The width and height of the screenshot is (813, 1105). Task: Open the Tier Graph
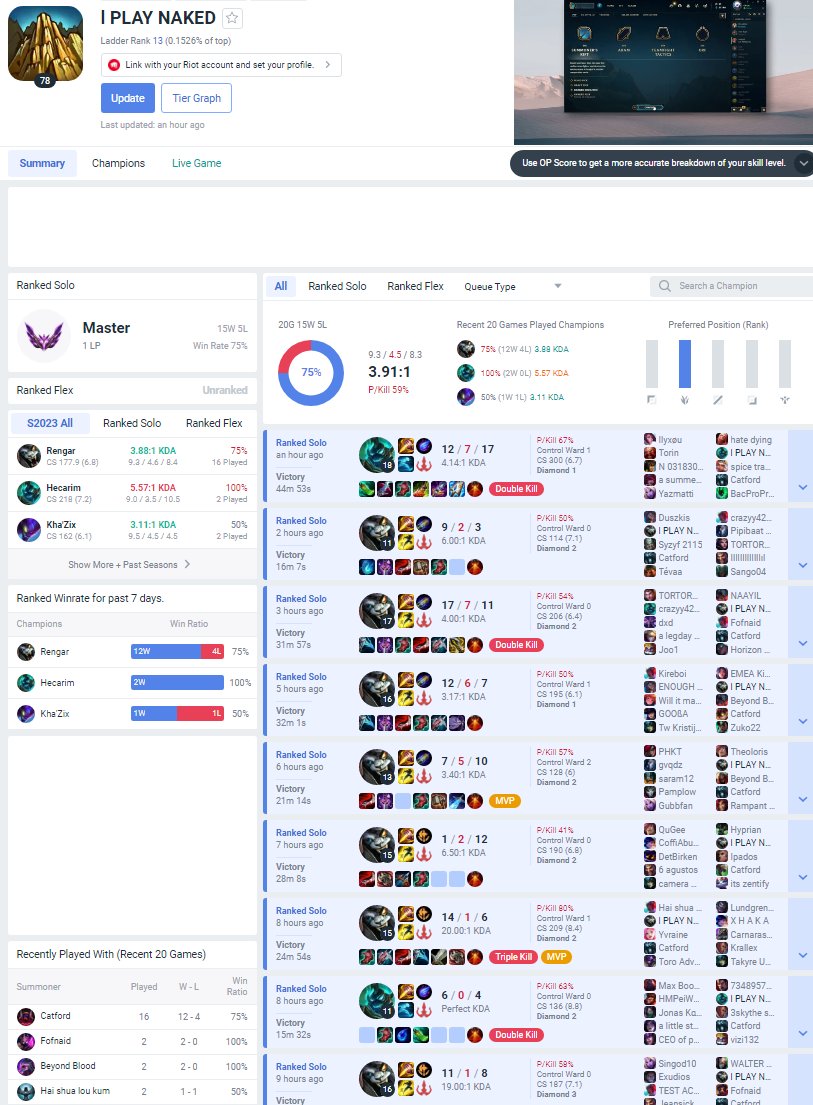click(197, 98)
